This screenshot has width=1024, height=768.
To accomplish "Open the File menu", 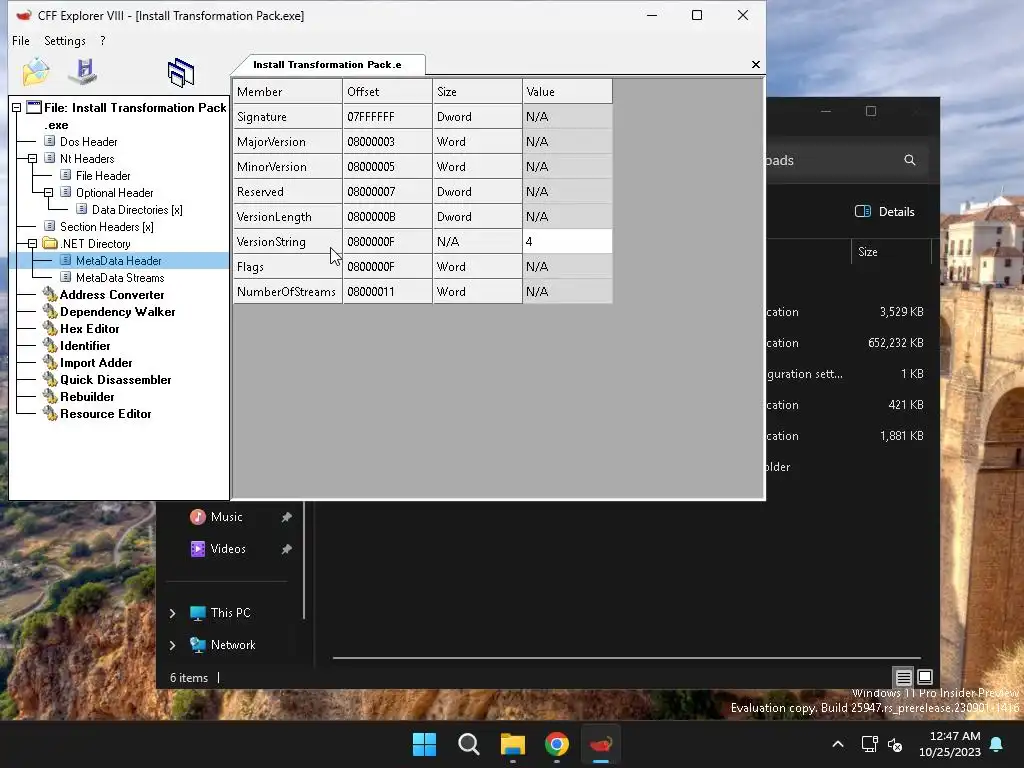I will tap(21, 40).
